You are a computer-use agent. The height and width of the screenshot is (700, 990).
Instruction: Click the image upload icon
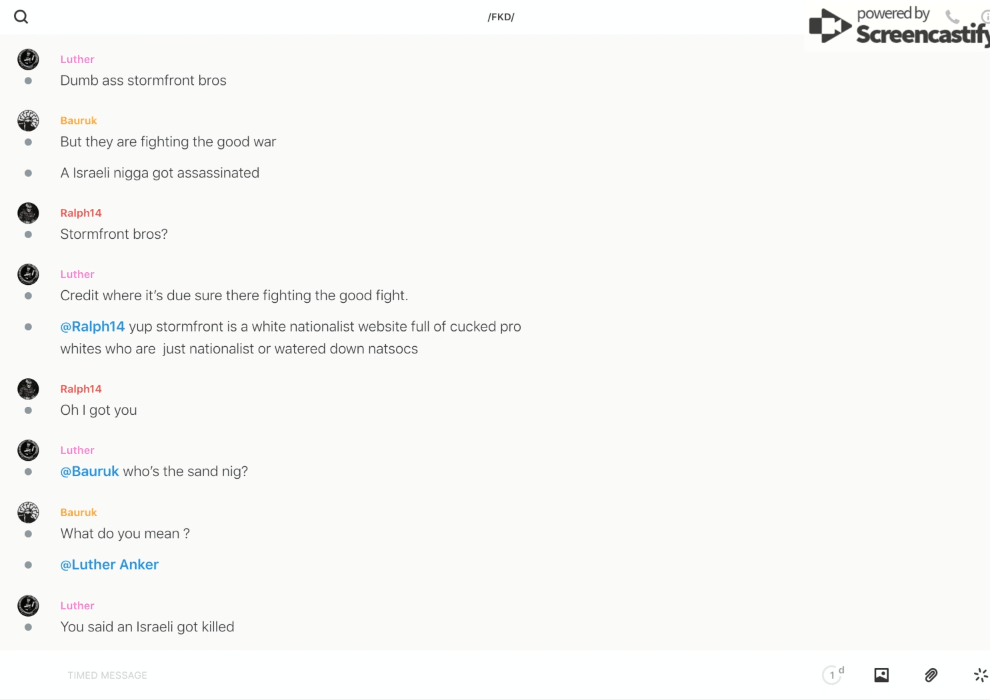[881, 675]
